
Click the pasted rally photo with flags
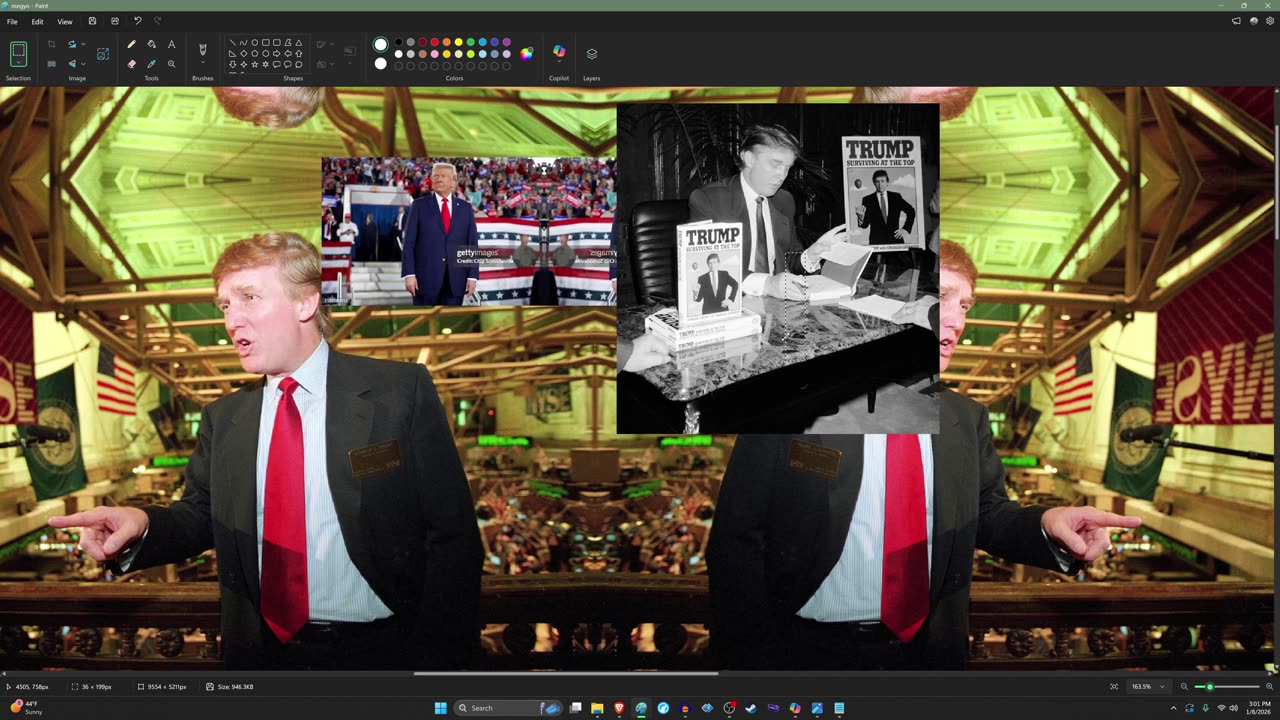pyautogui.click(x=469, y=231)
